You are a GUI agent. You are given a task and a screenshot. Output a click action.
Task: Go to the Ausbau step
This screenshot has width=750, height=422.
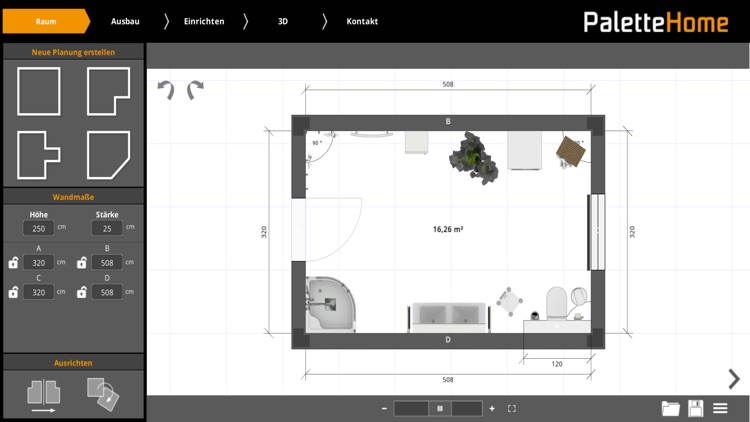coord(125,21)
